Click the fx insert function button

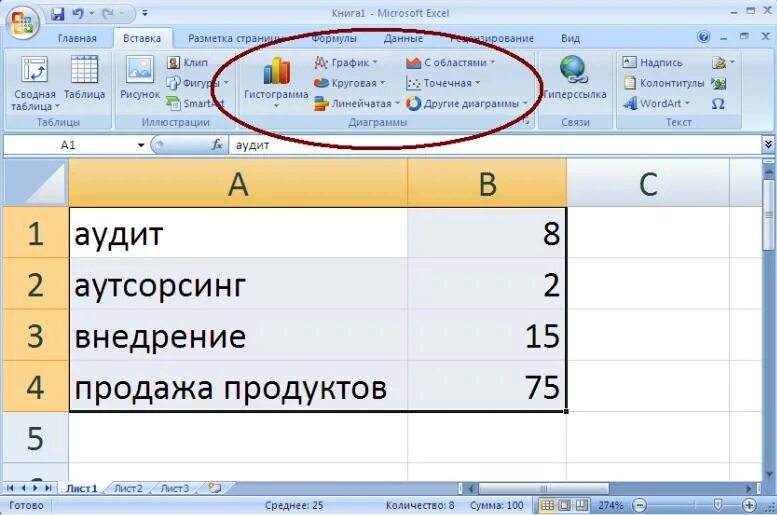pos(217,145)
